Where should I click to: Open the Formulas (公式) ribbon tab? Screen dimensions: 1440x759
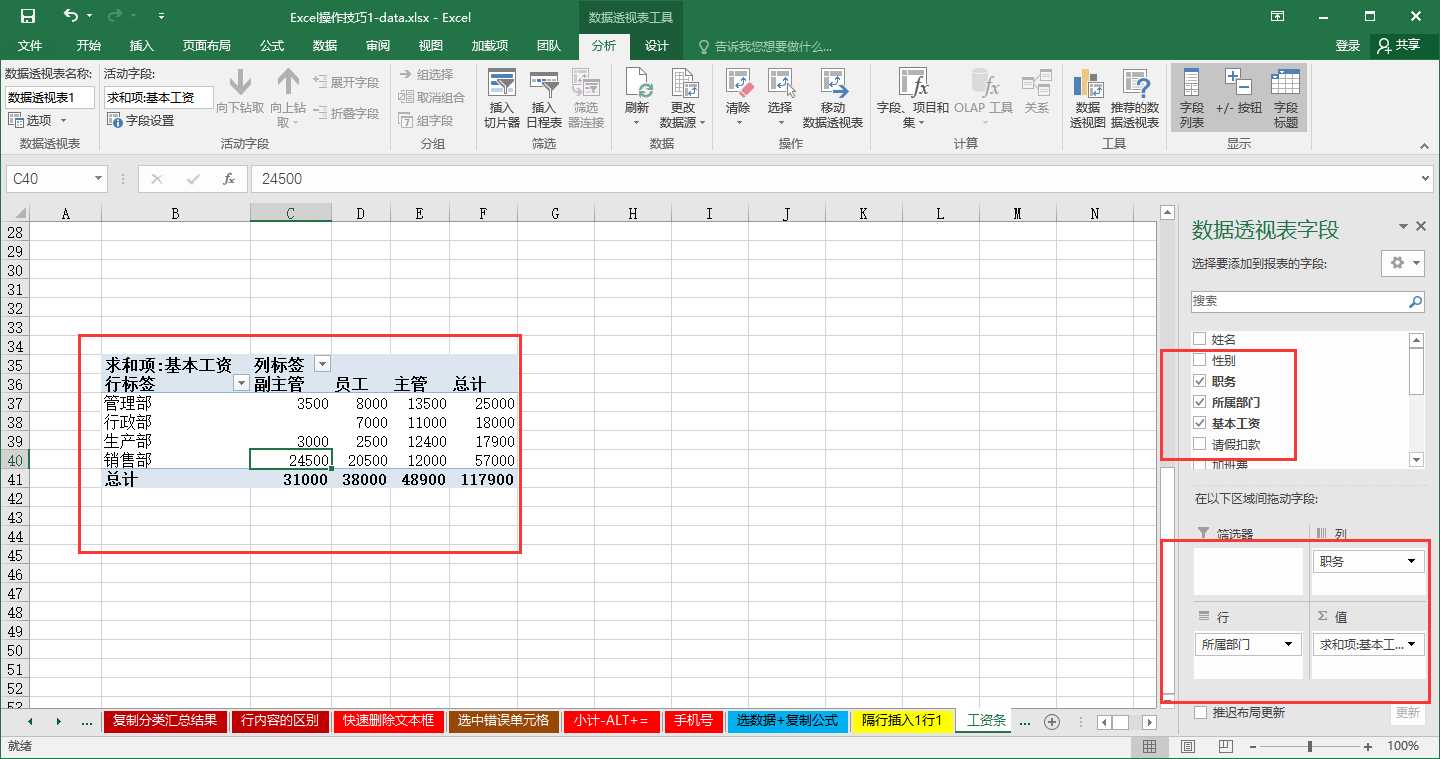point(272,46)
